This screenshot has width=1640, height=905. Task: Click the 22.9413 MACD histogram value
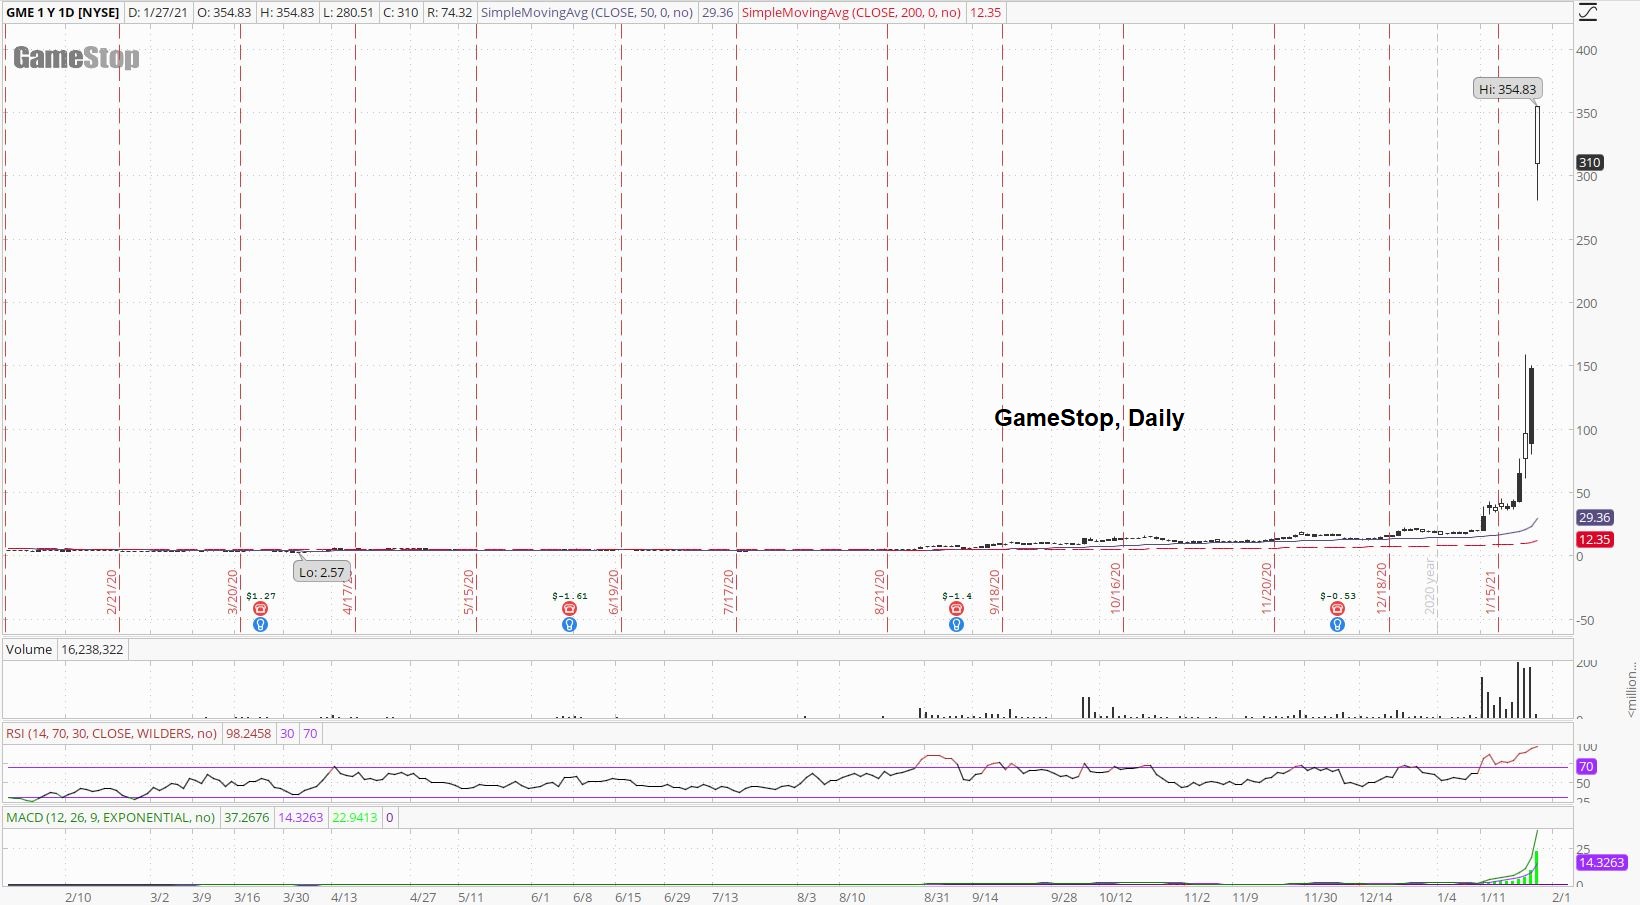pyautogui.click(x=355, y=817)
